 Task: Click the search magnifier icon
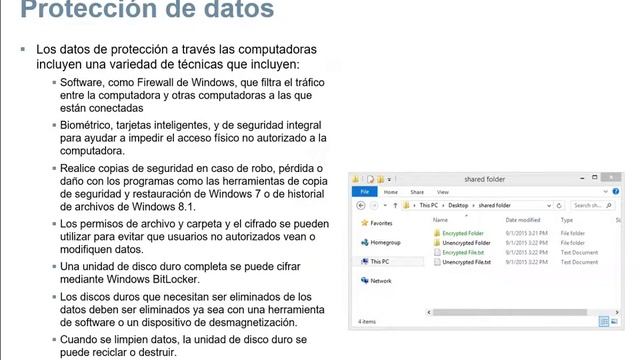click(x=609, y=205)
